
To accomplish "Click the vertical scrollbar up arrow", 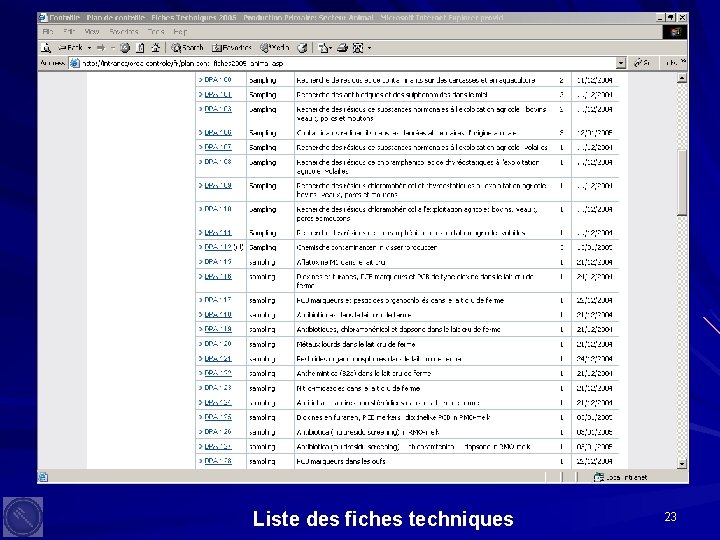I will 682,78.
